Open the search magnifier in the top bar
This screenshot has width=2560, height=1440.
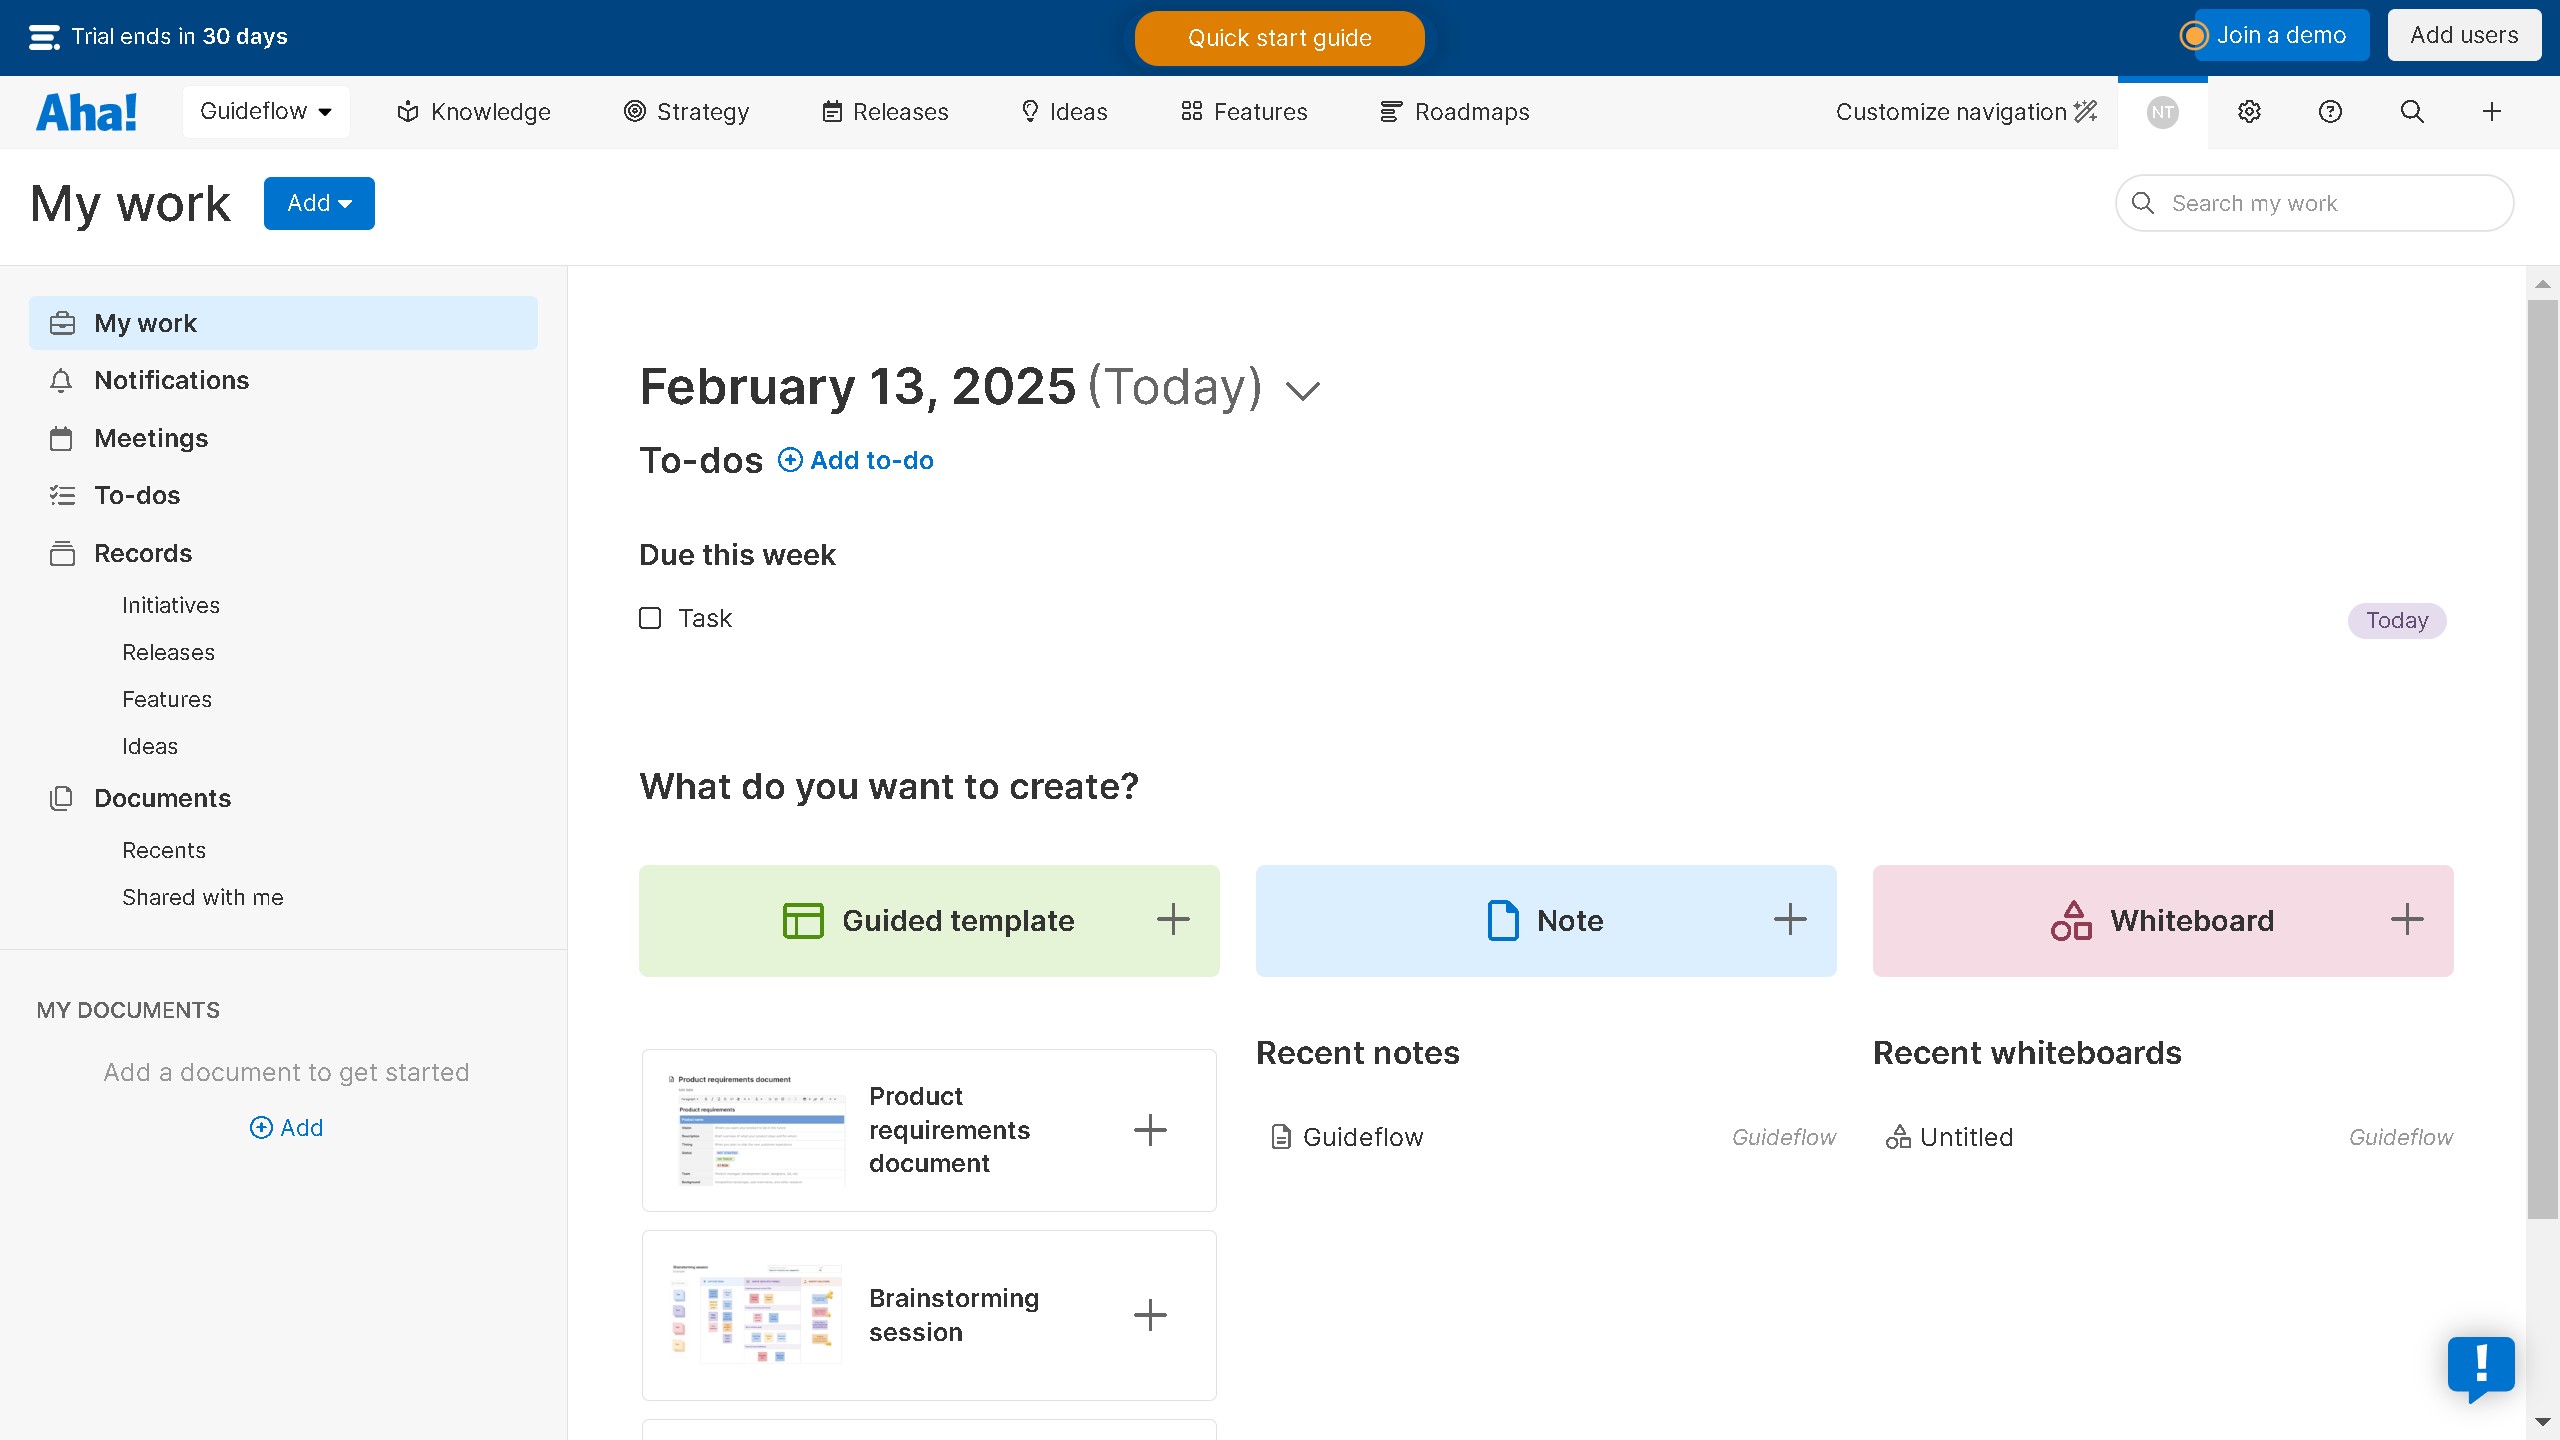point(2411,111)
